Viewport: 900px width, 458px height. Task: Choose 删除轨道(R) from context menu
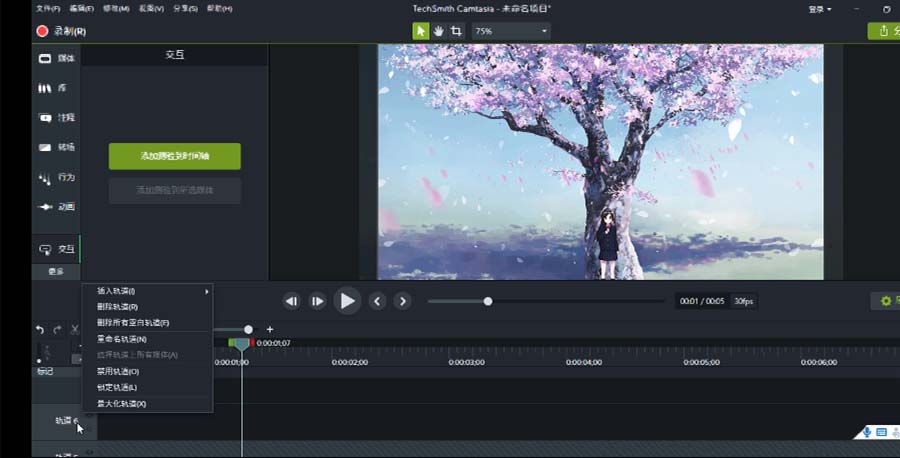tap(148, 307)
